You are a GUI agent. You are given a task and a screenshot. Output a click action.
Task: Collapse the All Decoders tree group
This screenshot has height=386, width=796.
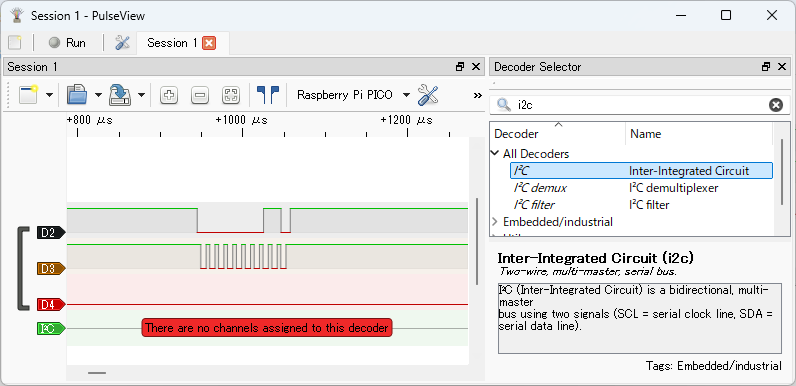(495, 153)
